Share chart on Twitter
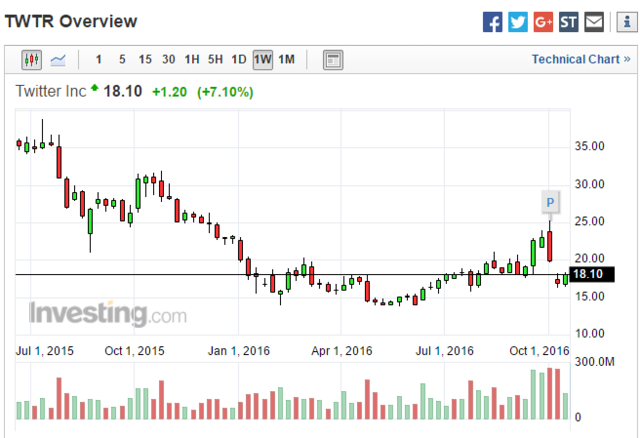 coord(518,21)
